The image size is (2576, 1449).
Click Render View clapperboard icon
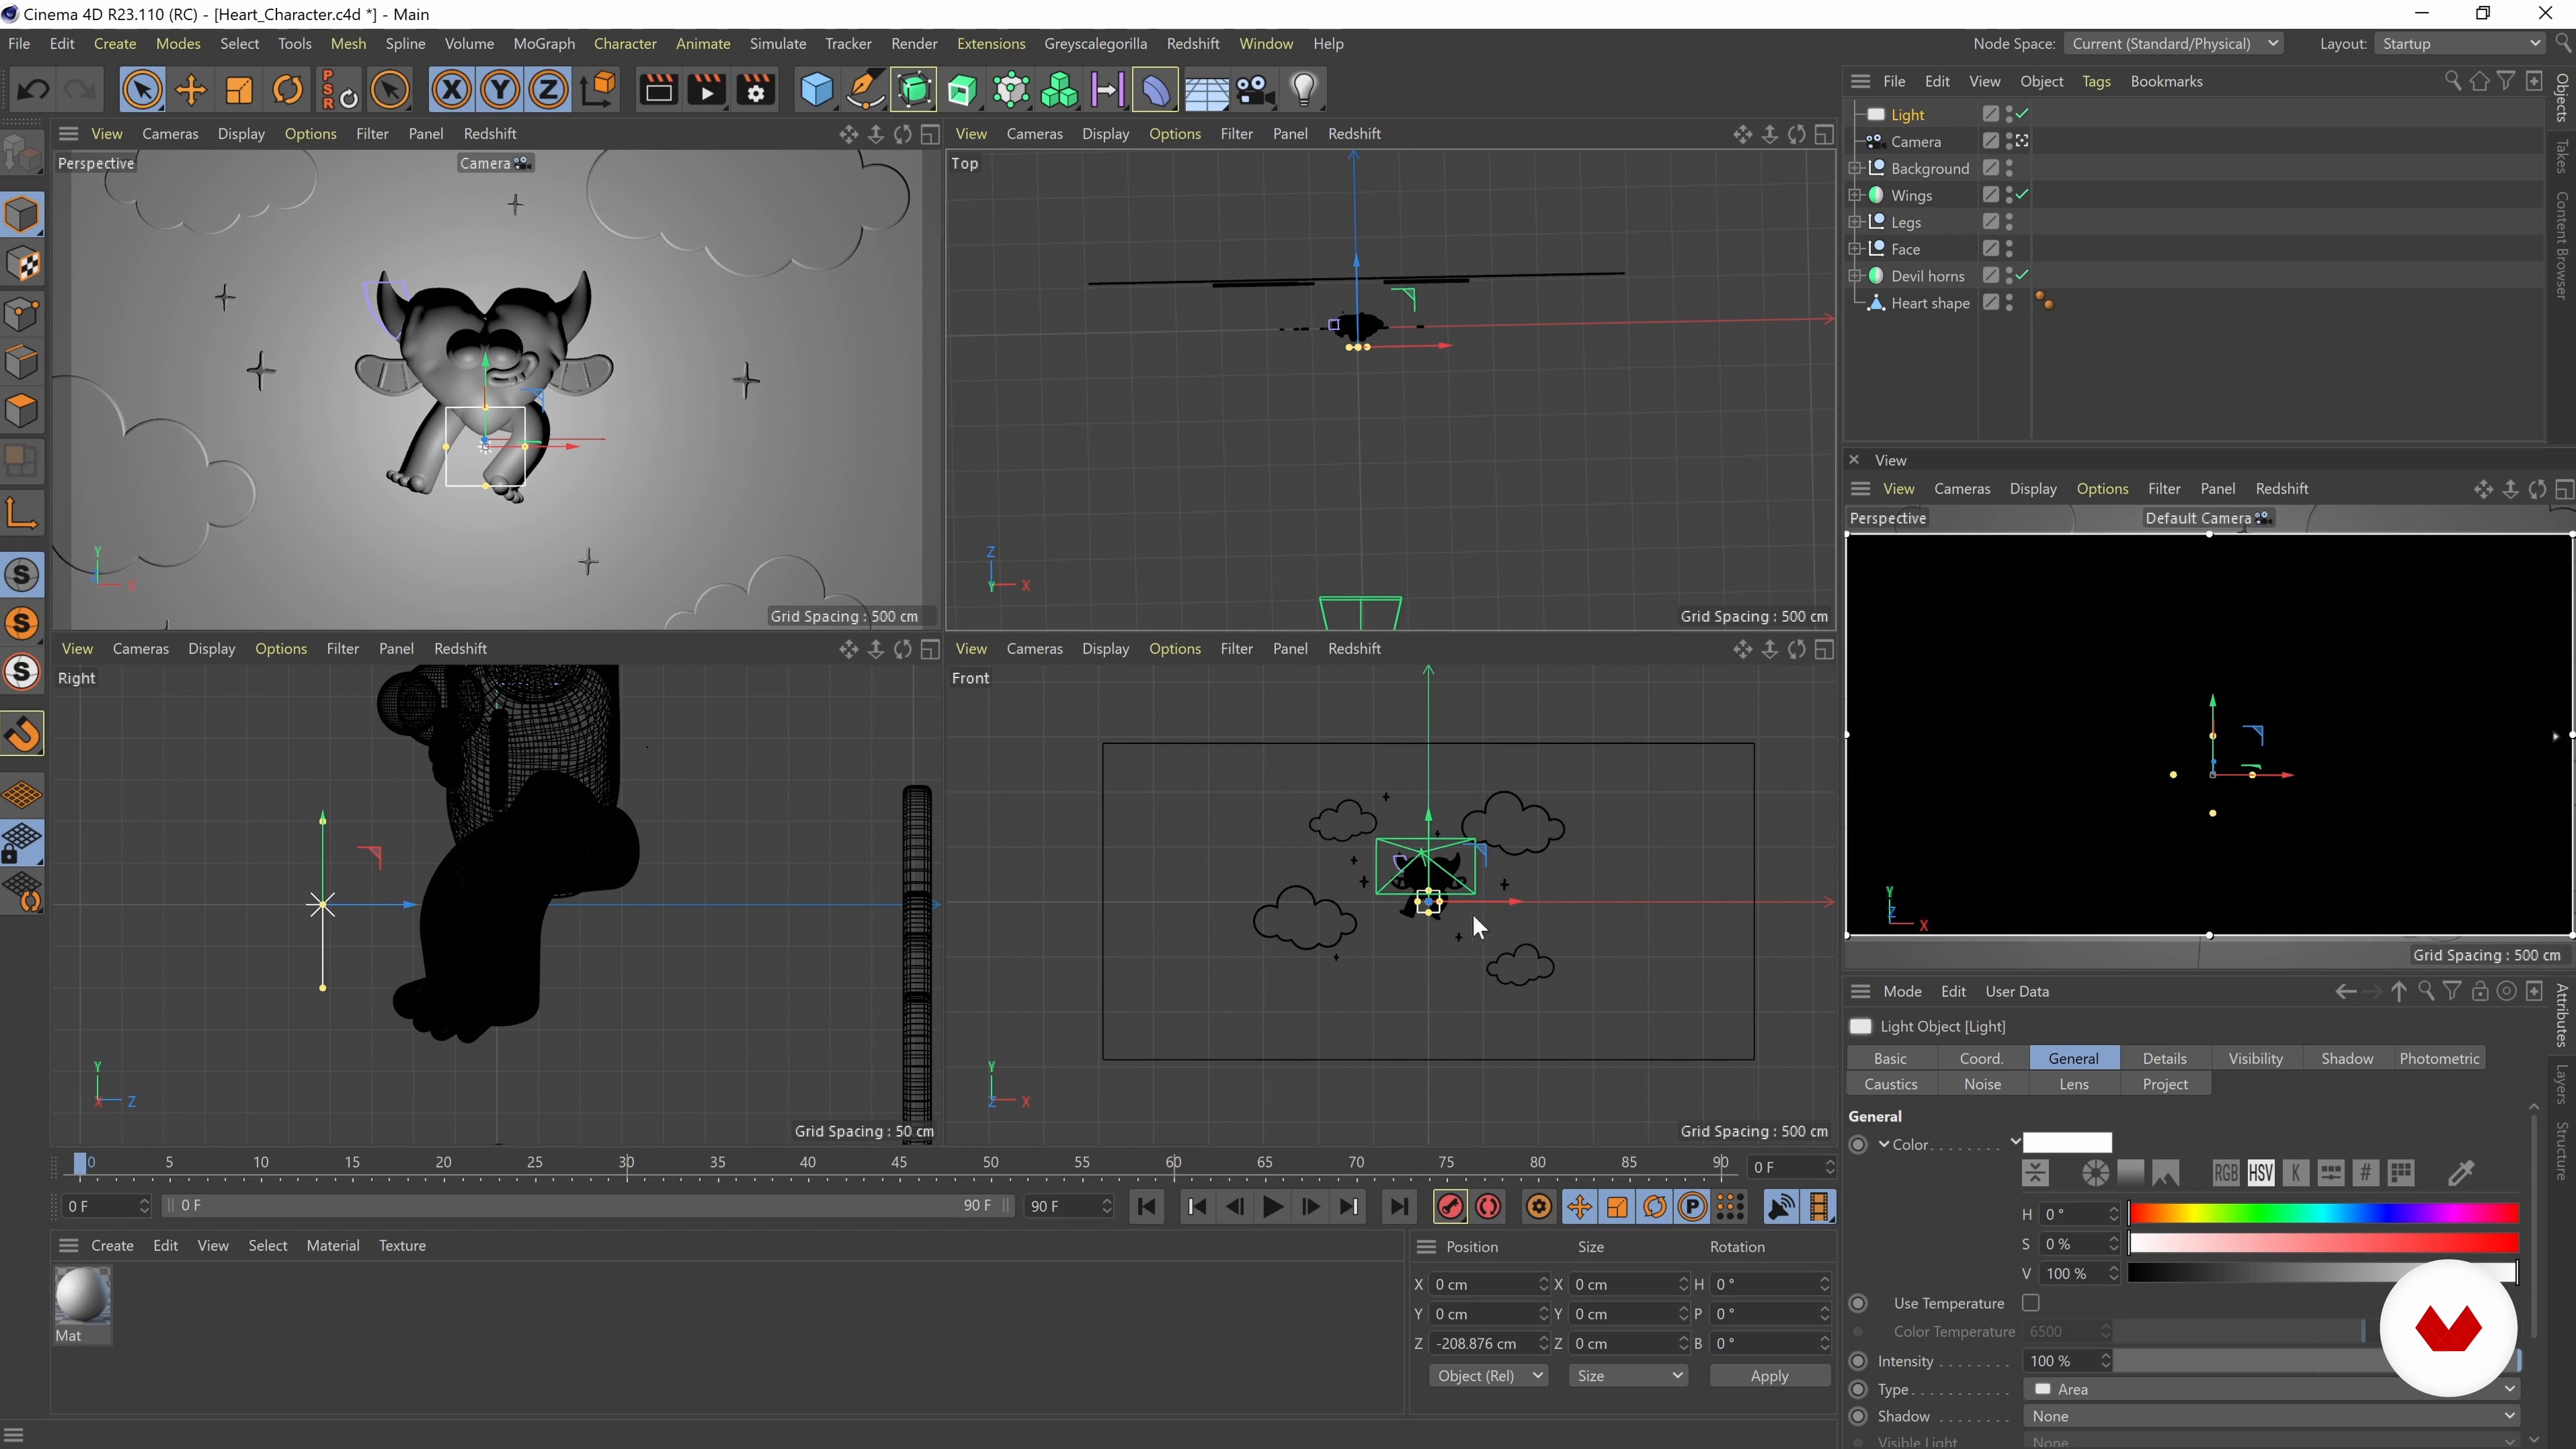tap(658, 90)
